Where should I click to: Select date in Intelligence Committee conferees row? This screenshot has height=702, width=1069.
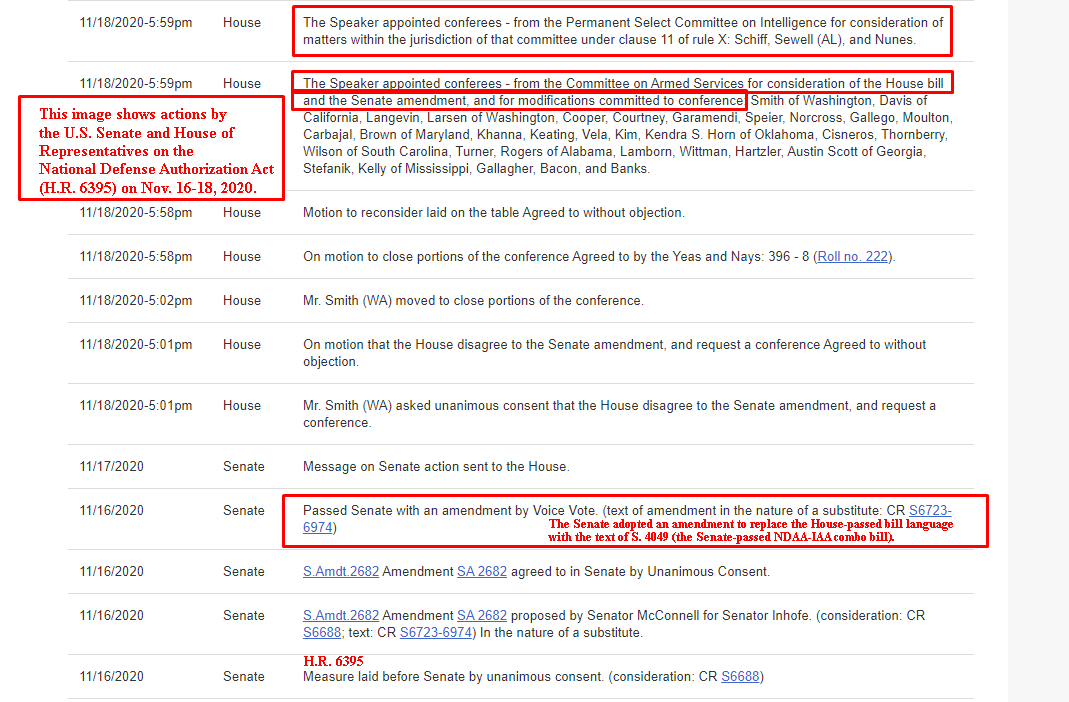click(136, 22)
